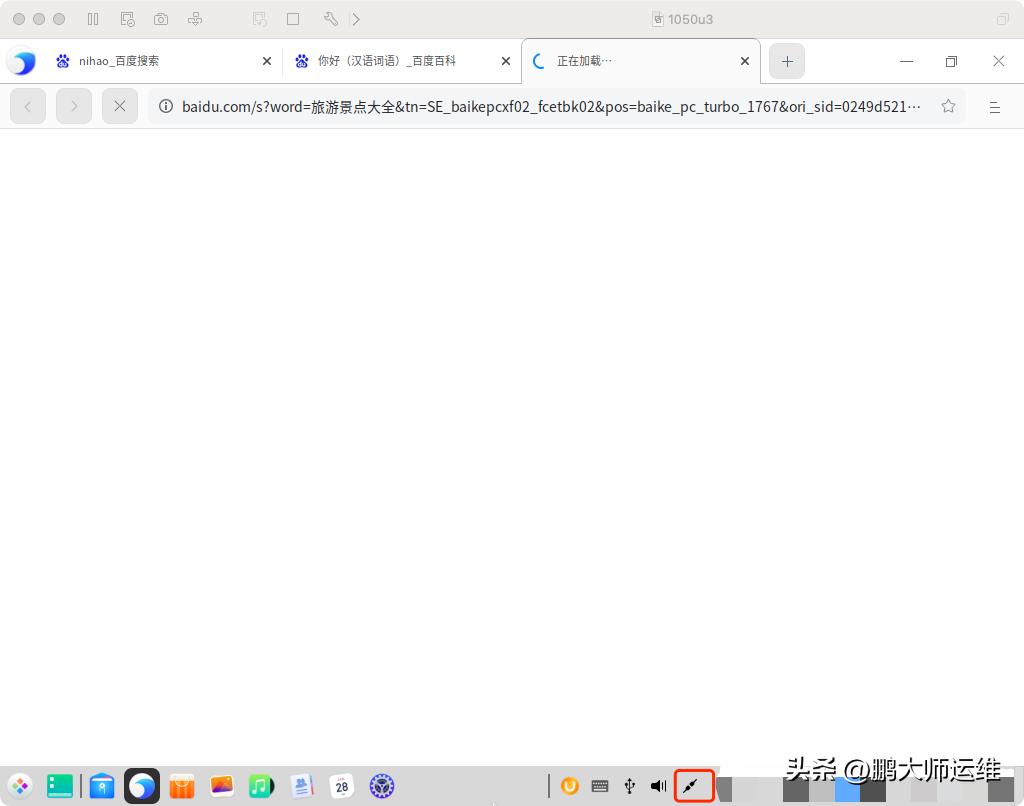Mute audio via the speaker icon in the tray

658,786
